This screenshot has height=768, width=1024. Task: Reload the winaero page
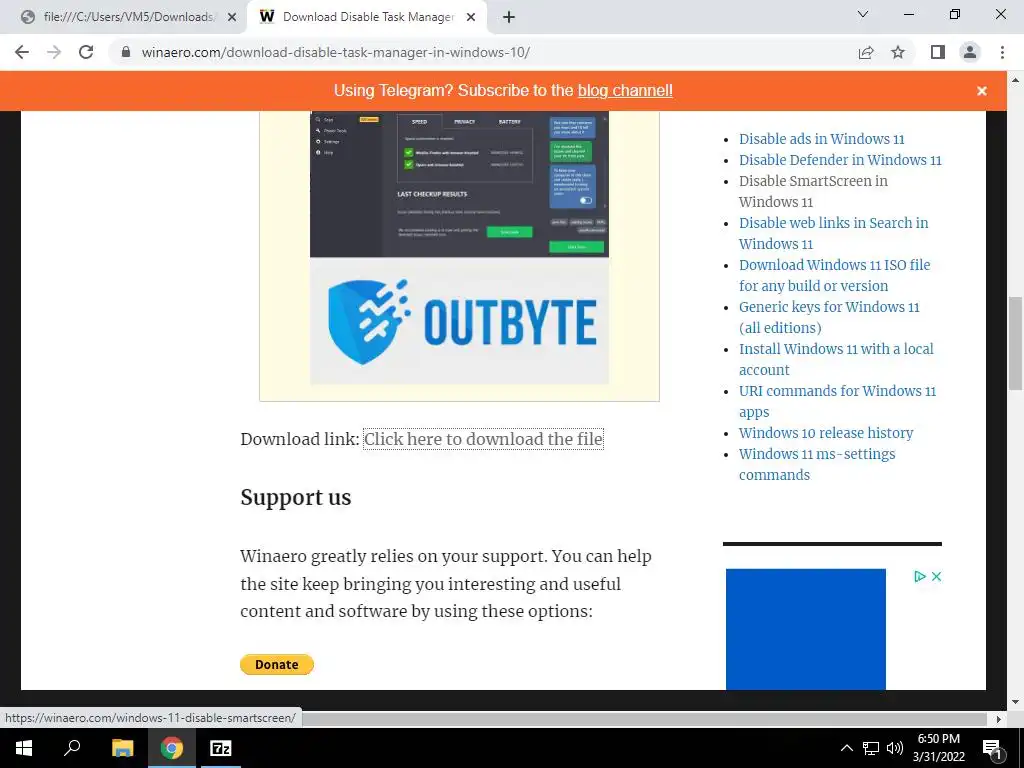86,52
